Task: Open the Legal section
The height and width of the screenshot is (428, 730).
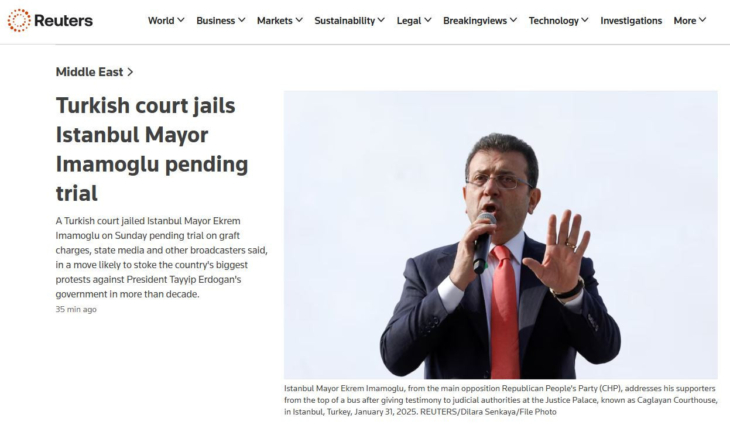Action: [x=409, y=20]
